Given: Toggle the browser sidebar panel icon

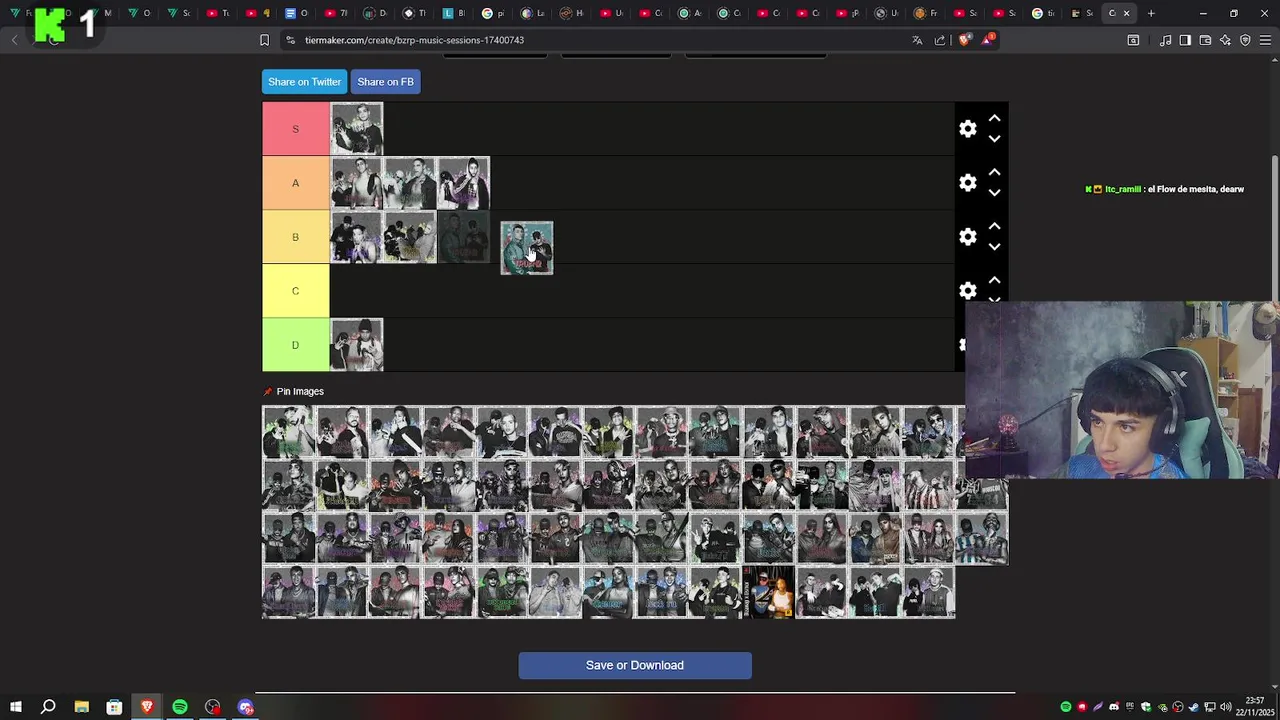Looking at the screenshot, I should pyautogui.click(x=1185, y=40).
